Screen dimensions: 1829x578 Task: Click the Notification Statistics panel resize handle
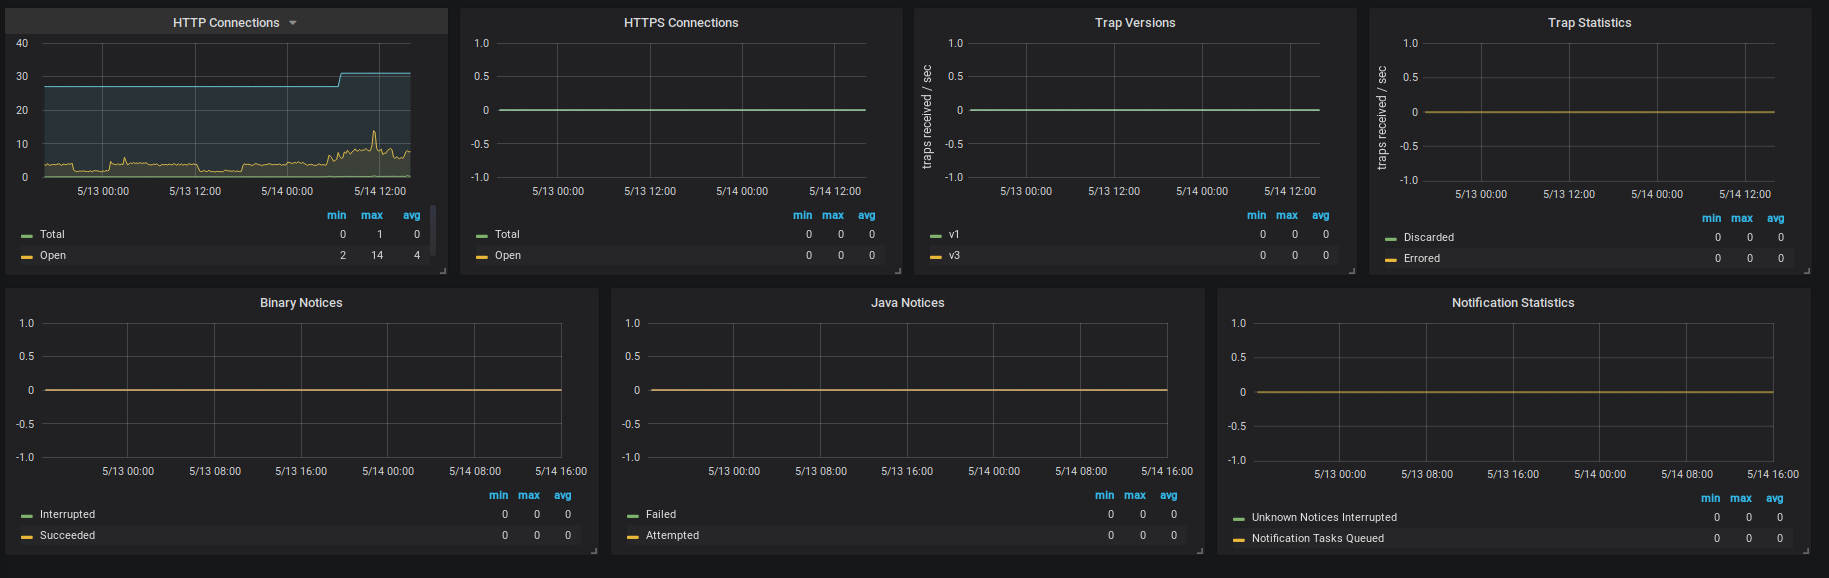tap(1806, 550)
